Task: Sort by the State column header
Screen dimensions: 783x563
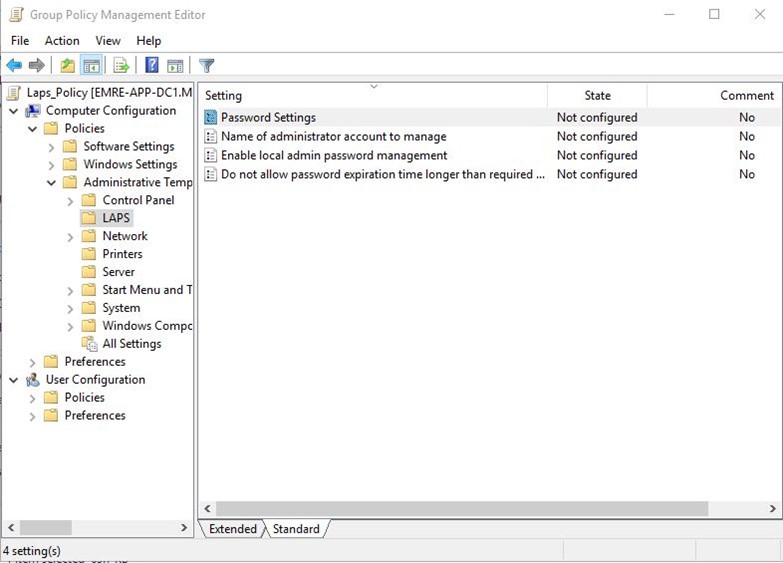Action: point(597,96)
